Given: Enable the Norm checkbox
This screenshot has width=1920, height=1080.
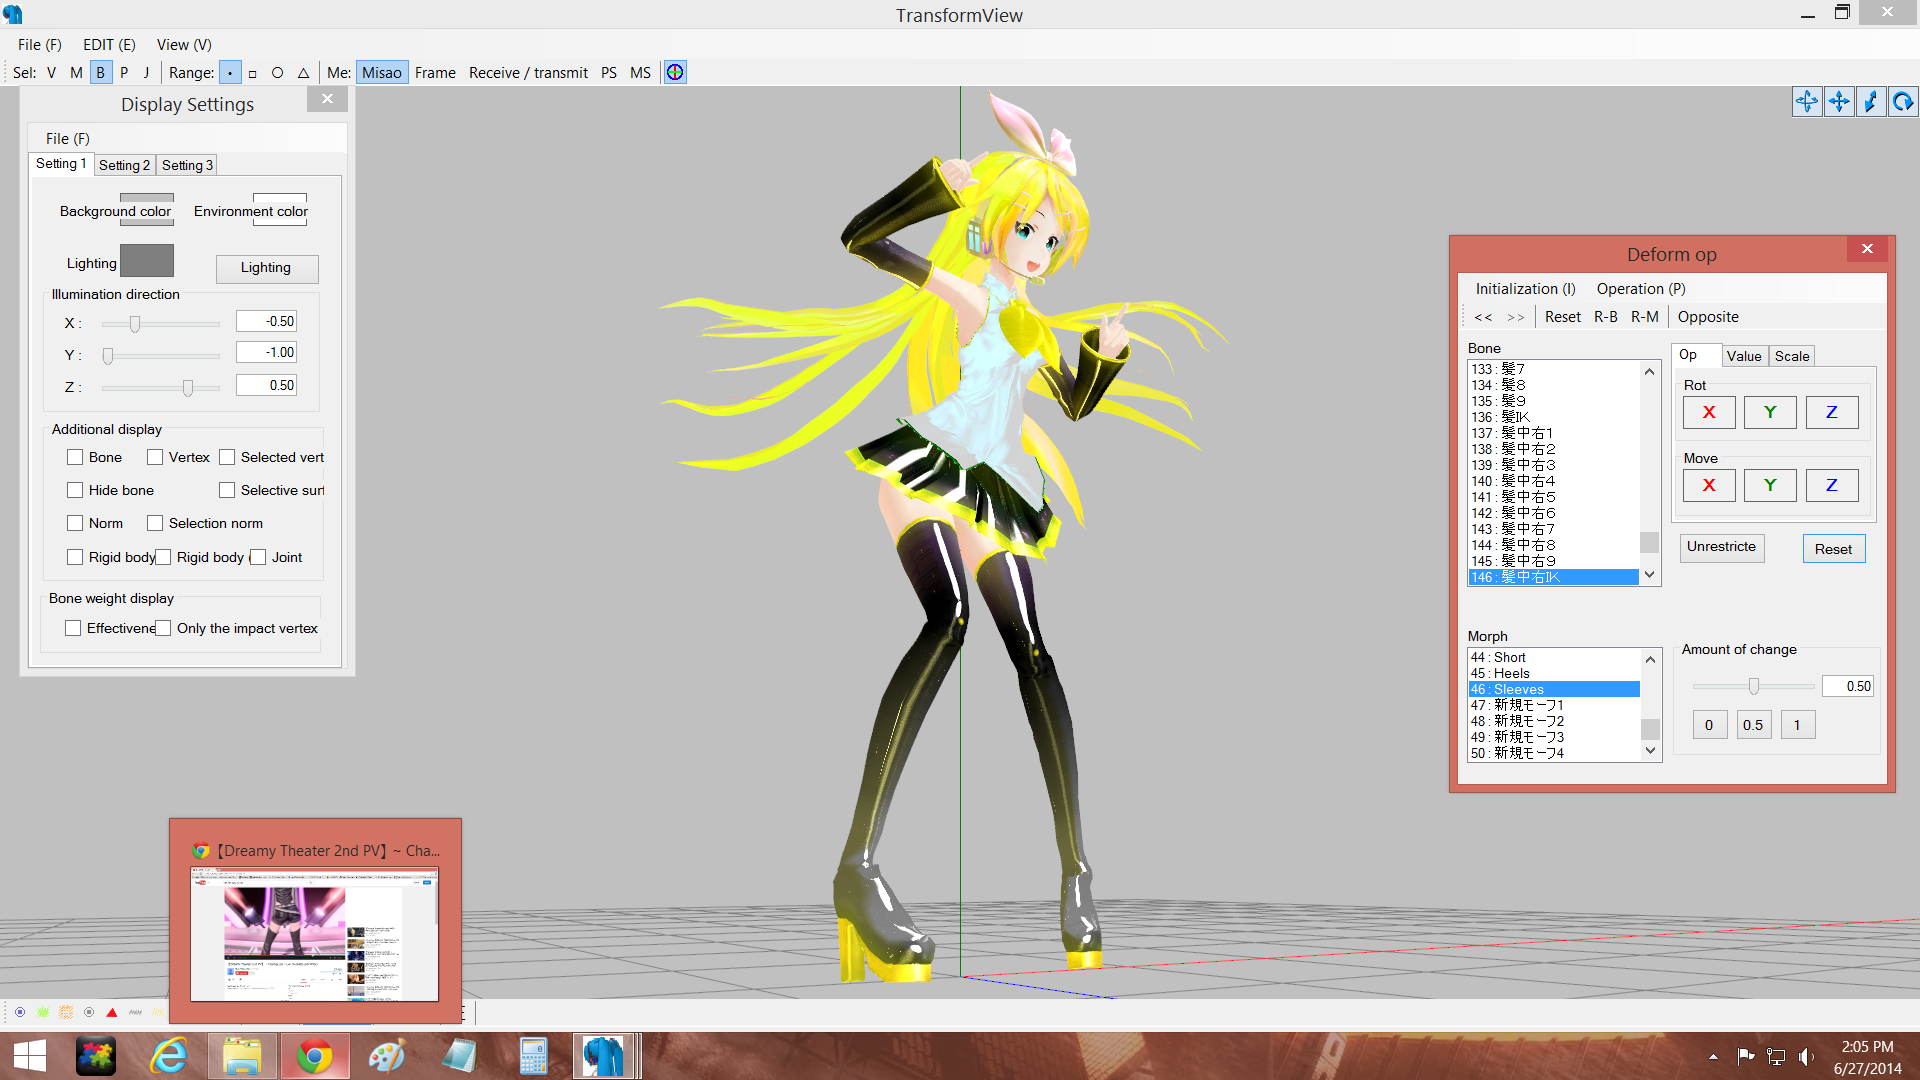Looking at the screenshot, I should tap(75, 523).
